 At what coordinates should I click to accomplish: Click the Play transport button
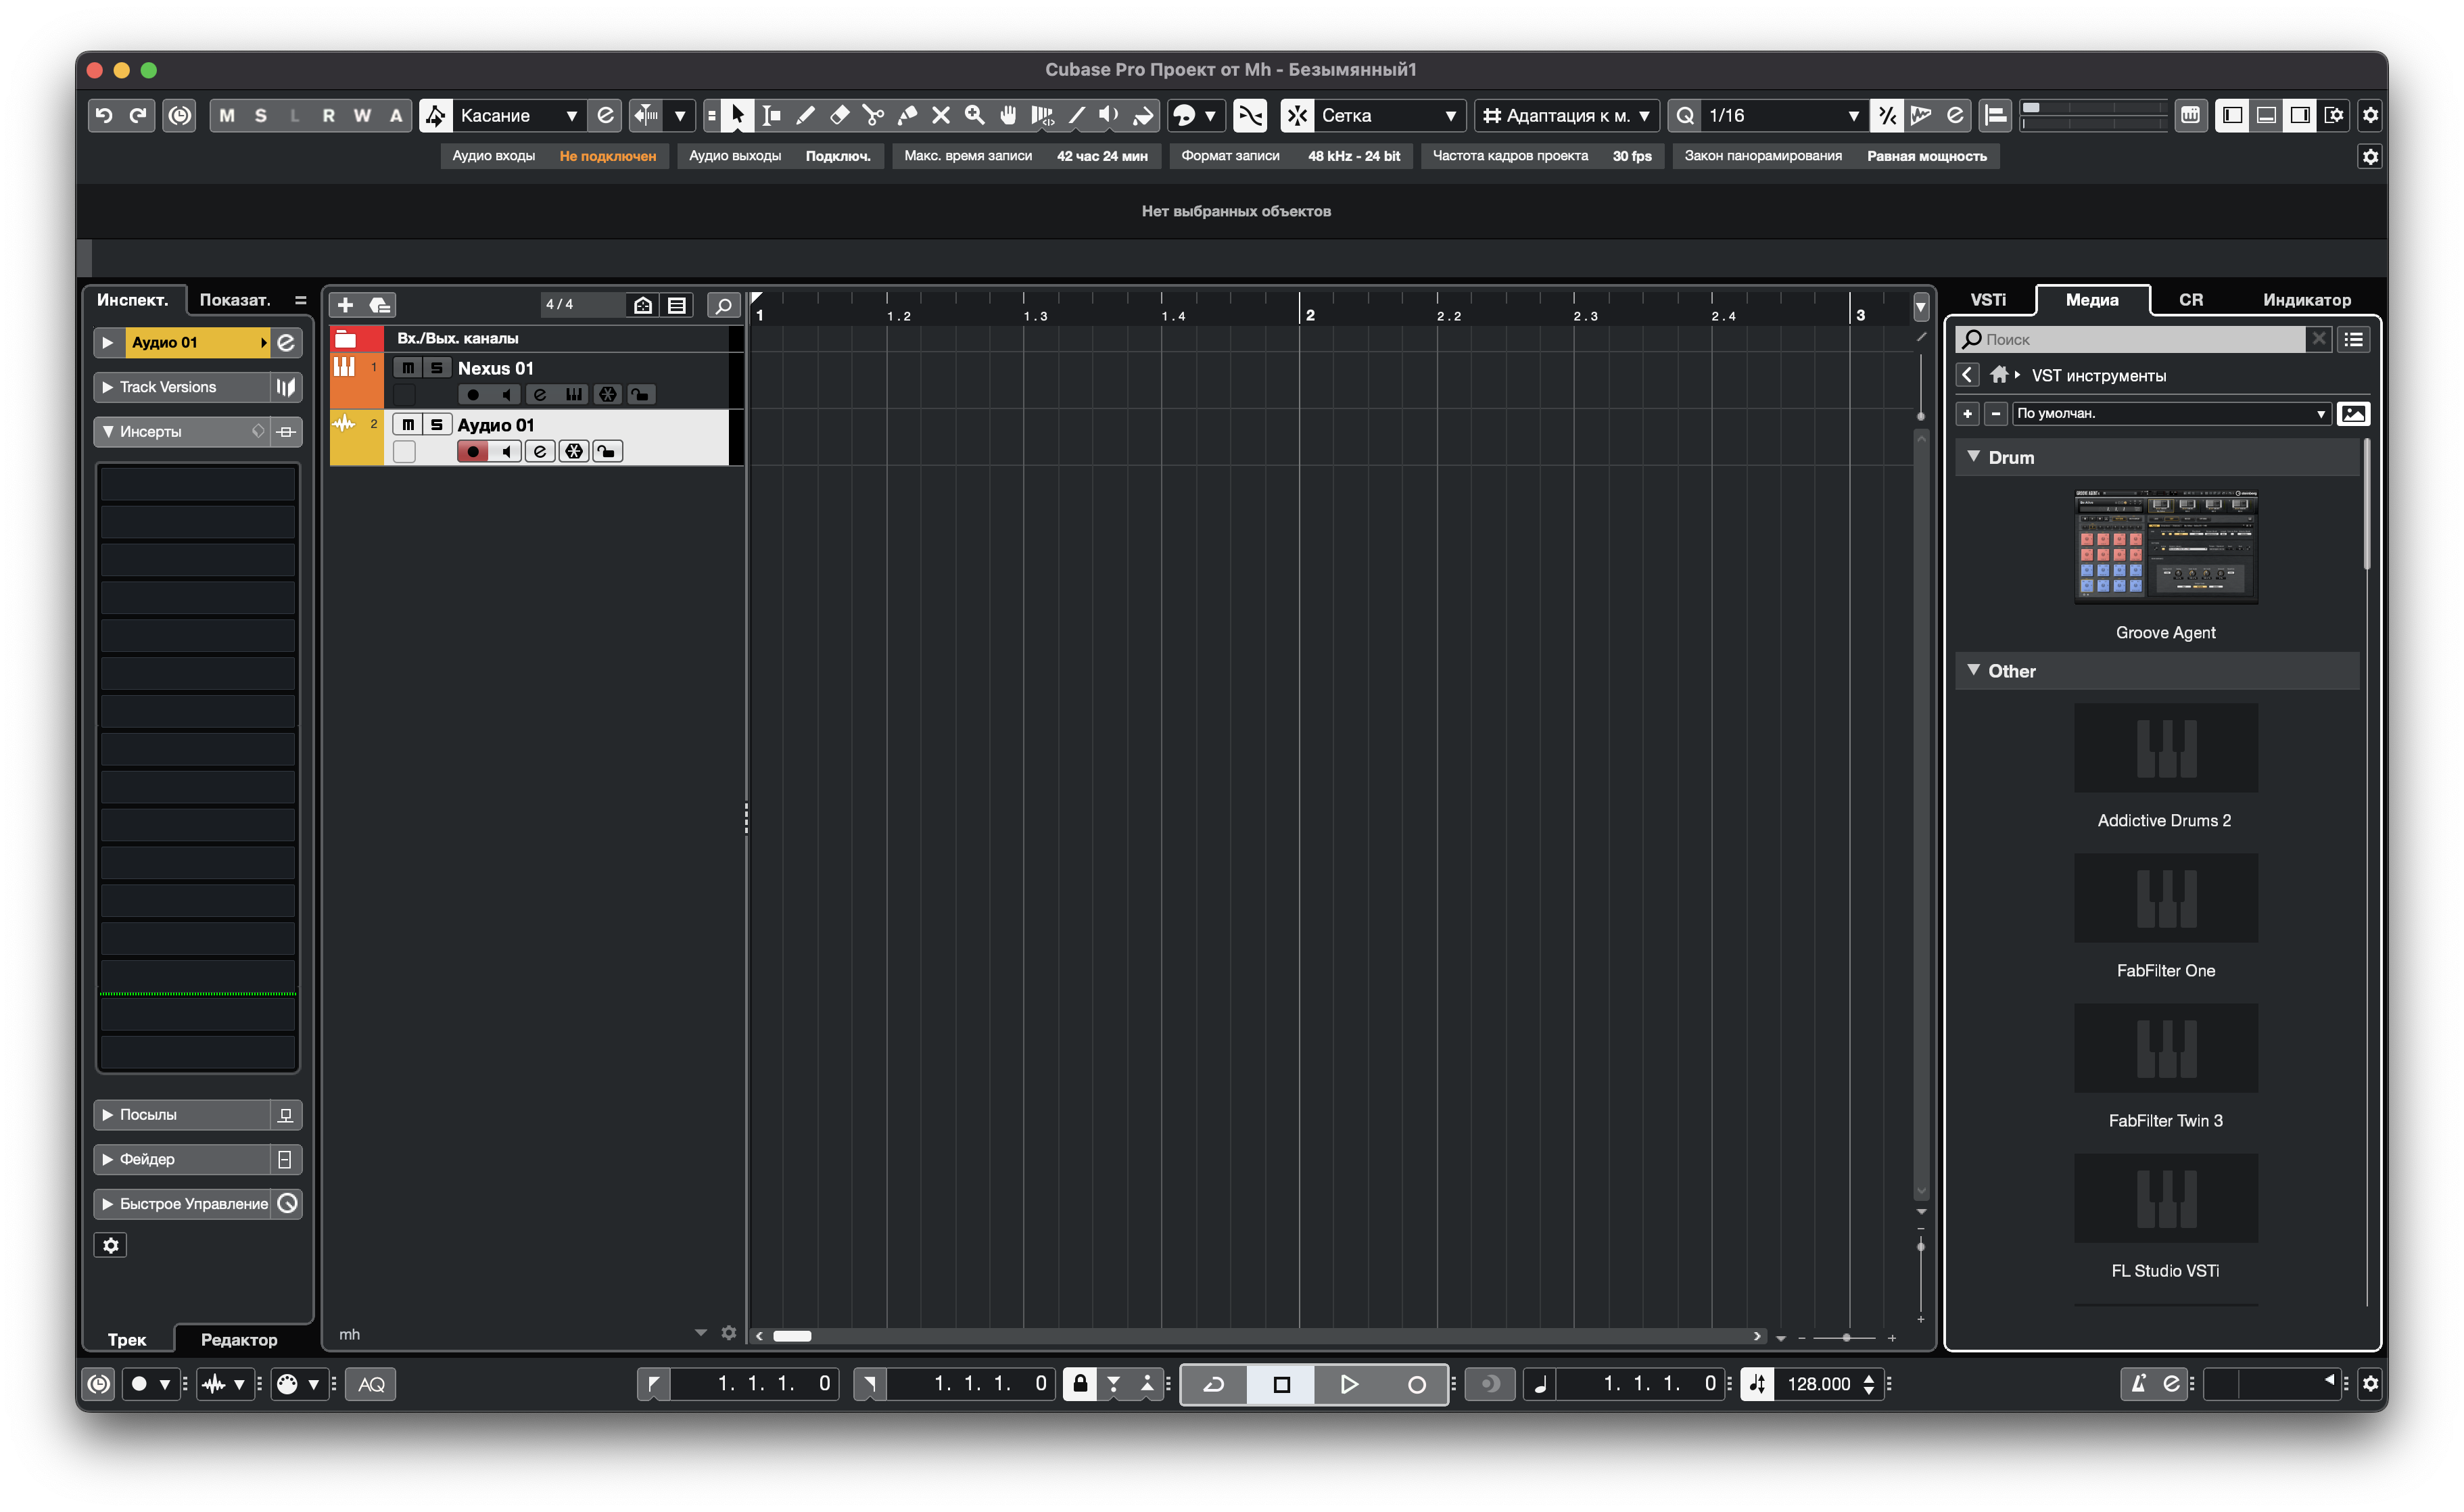tap(1349, 1384)
